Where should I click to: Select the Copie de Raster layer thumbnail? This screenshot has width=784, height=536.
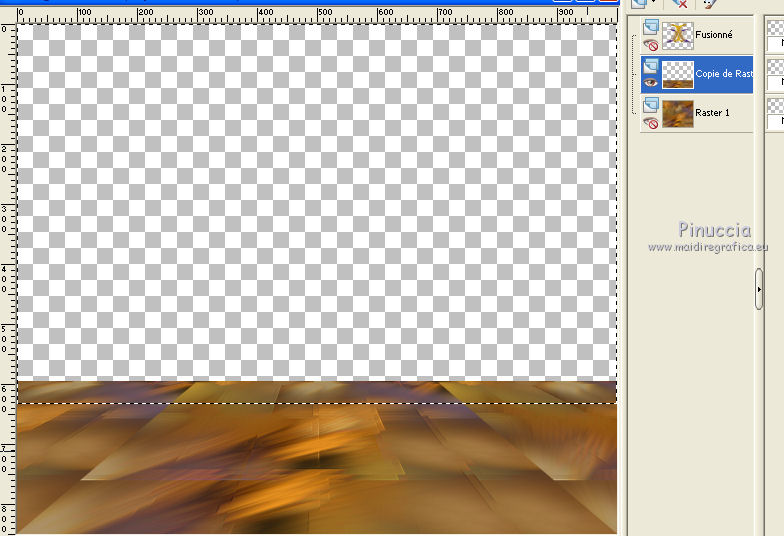[x=678, y=74]
